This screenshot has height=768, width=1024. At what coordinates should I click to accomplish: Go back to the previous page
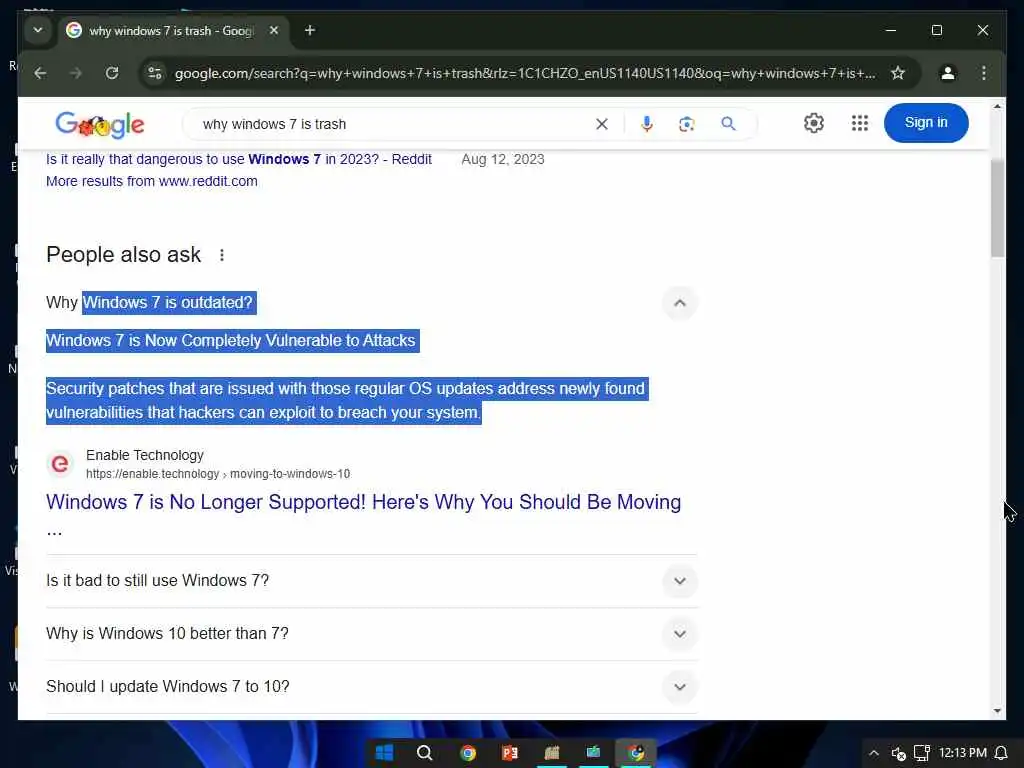click(40, 73)
